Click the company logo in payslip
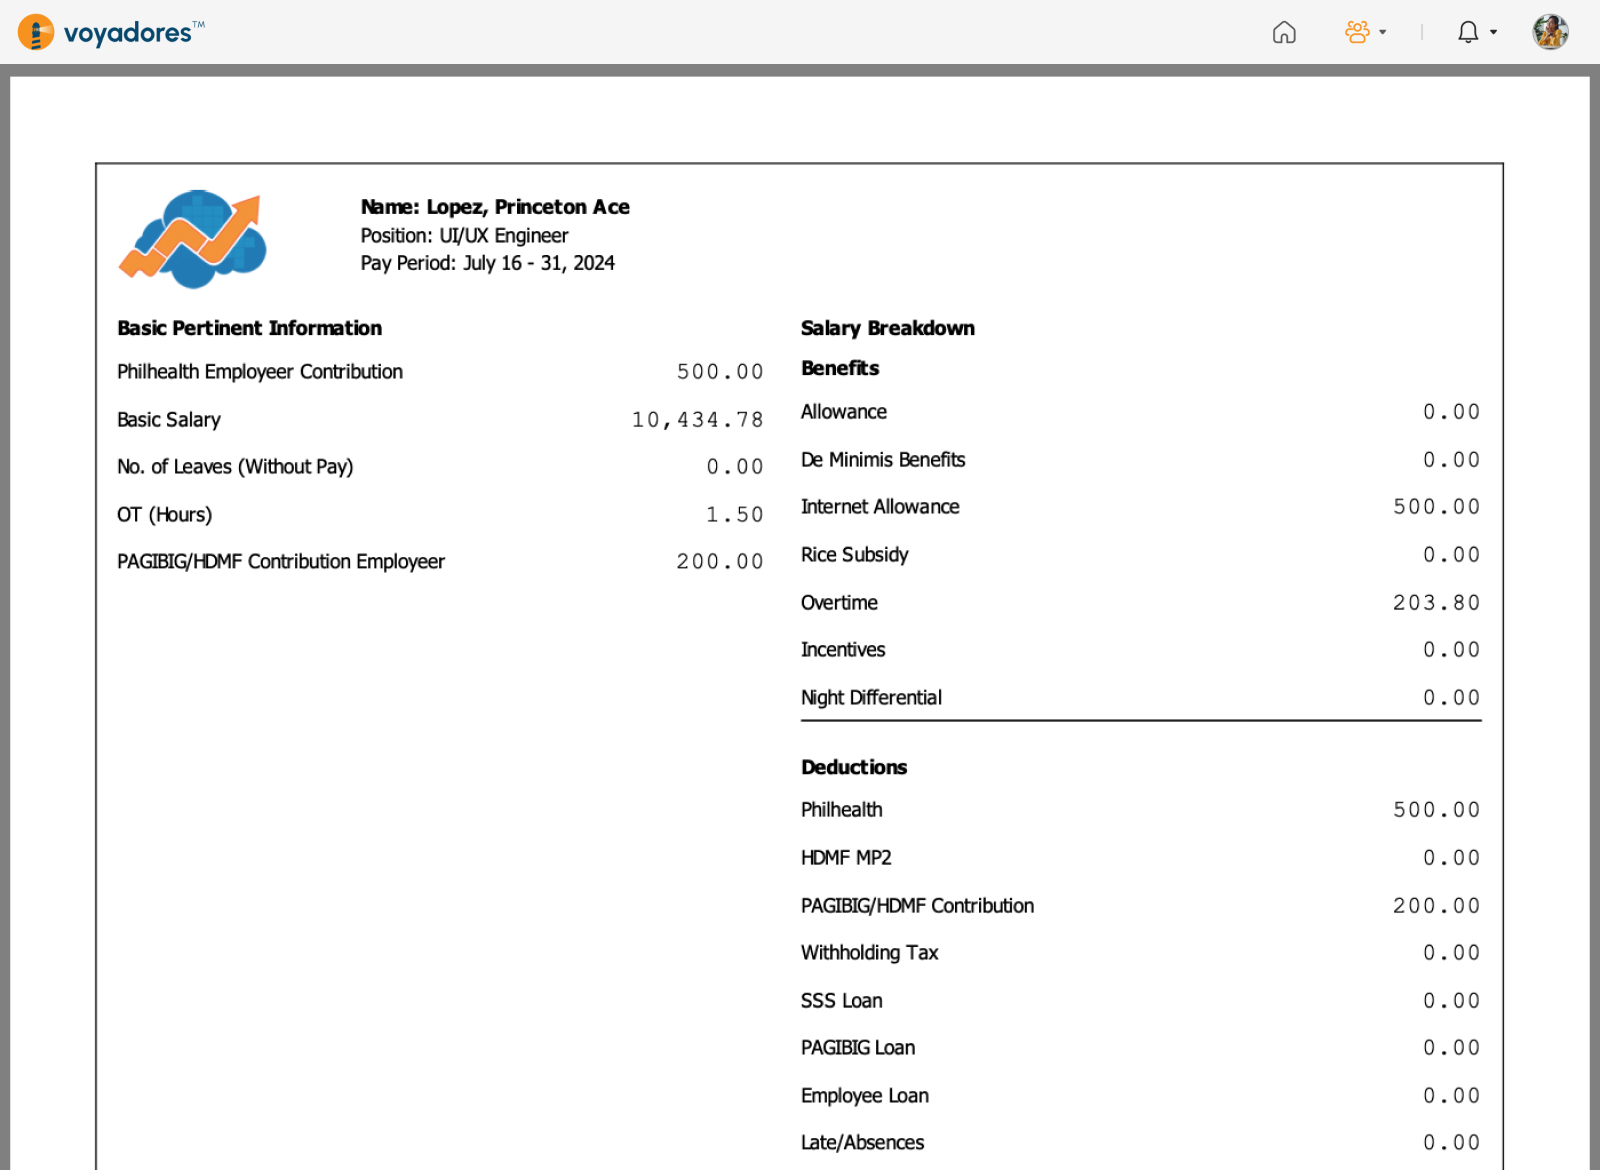This screenshot has height=1170, width=1600. click(x=193, y=239)
